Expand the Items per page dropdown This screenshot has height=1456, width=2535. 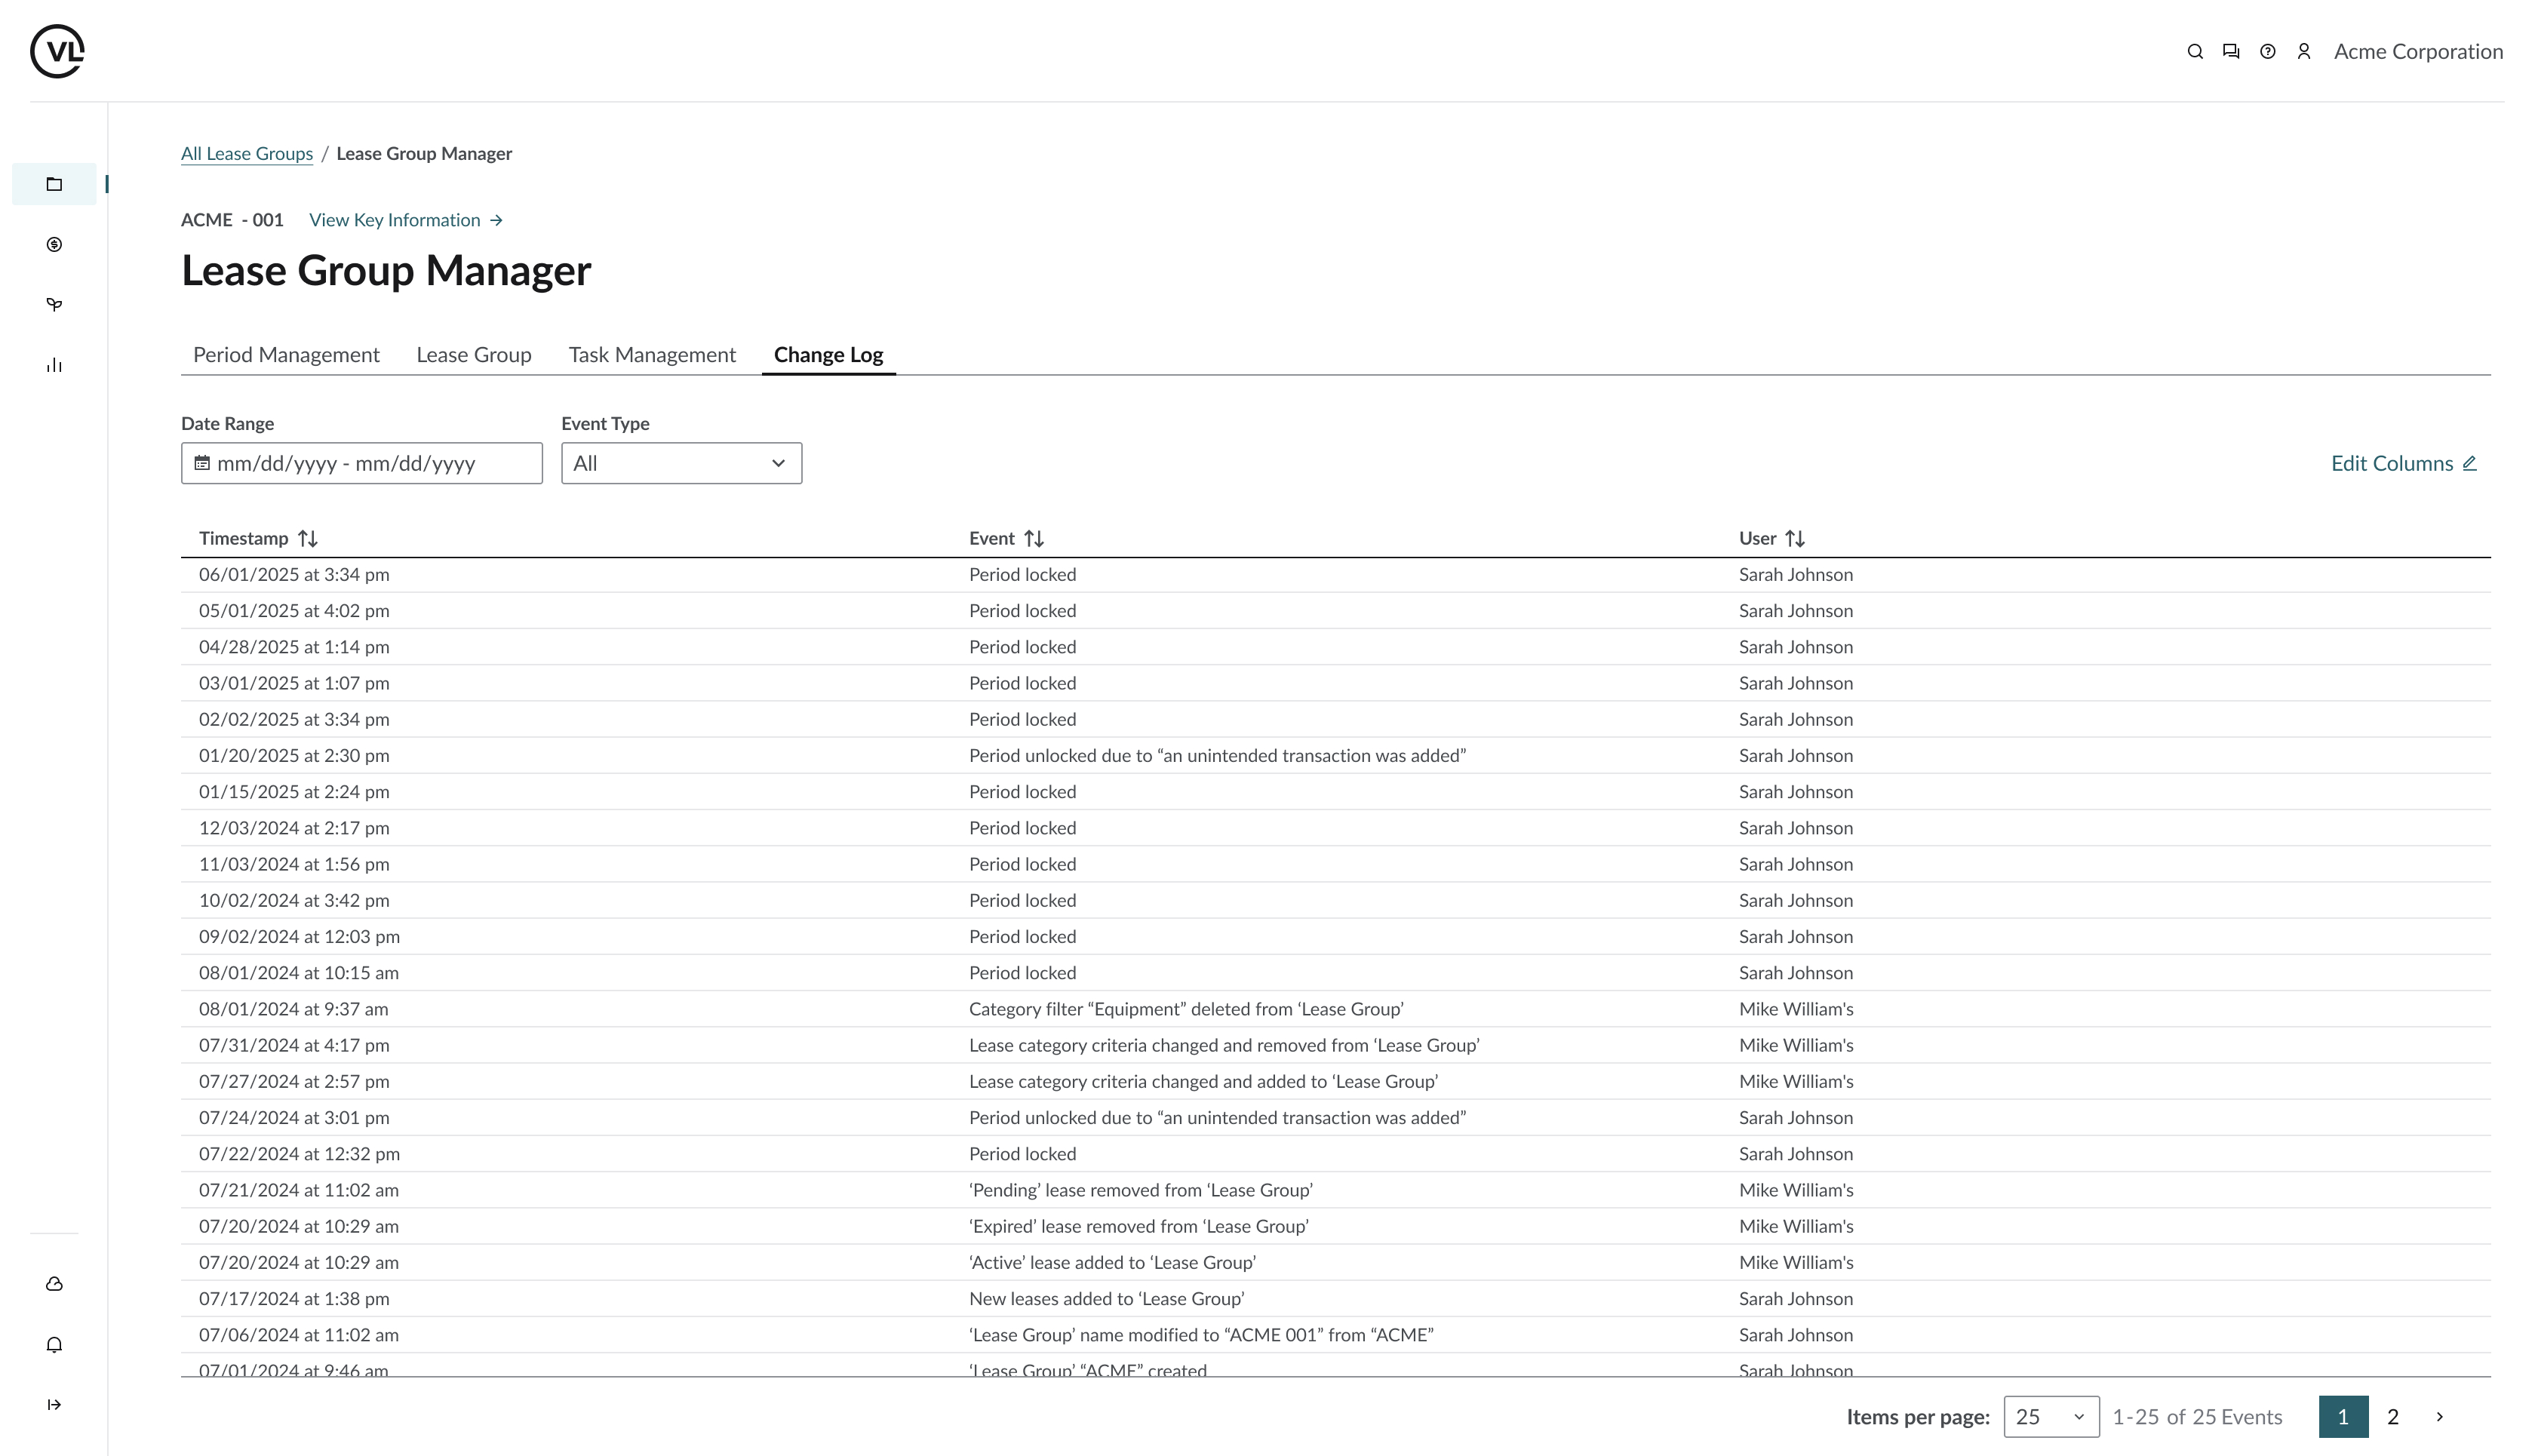2051,1417
